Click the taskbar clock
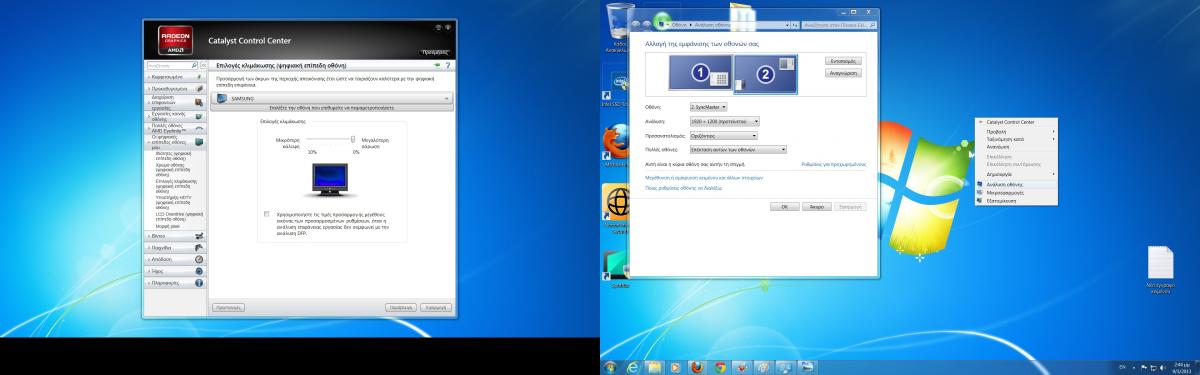 tap(1181, 367)
